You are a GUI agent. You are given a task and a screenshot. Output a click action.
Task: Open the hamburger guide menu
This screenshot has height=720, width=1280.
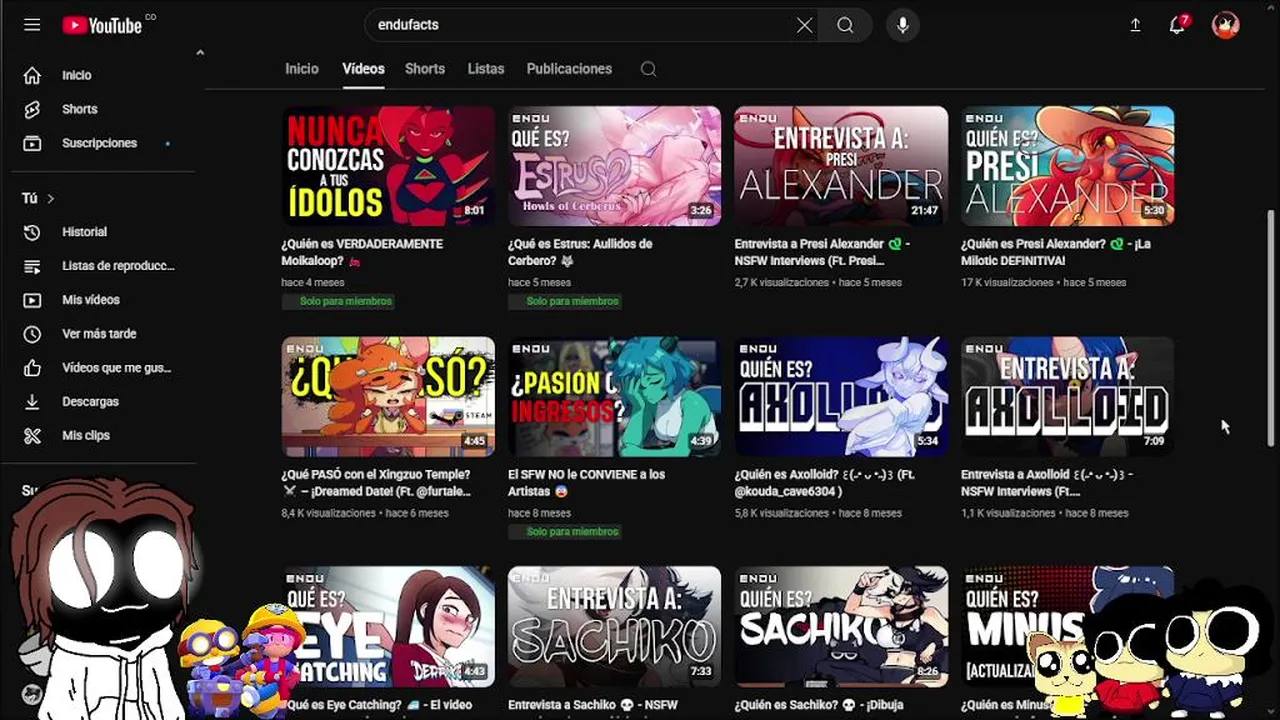point(32,25)
